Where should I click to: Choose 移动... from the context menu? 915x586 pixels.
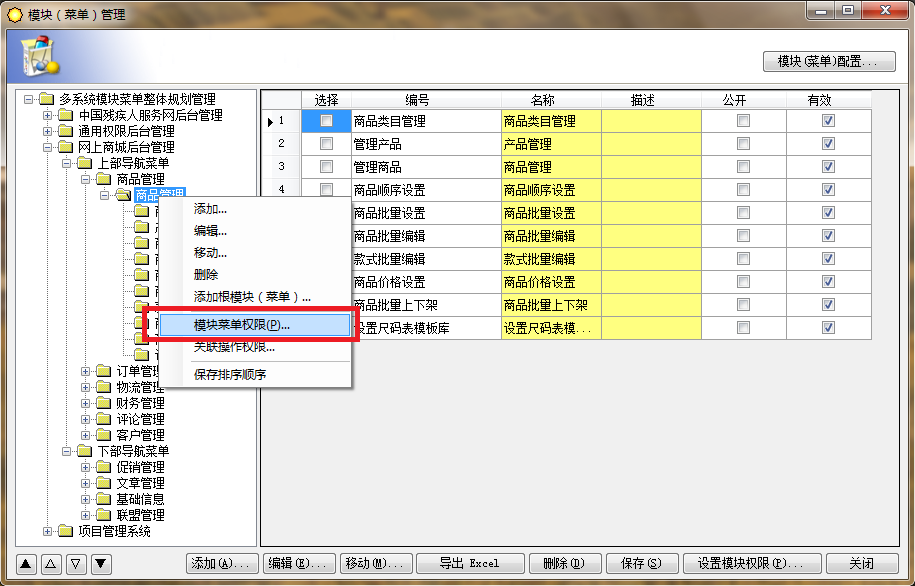click(x=255, y=253)
